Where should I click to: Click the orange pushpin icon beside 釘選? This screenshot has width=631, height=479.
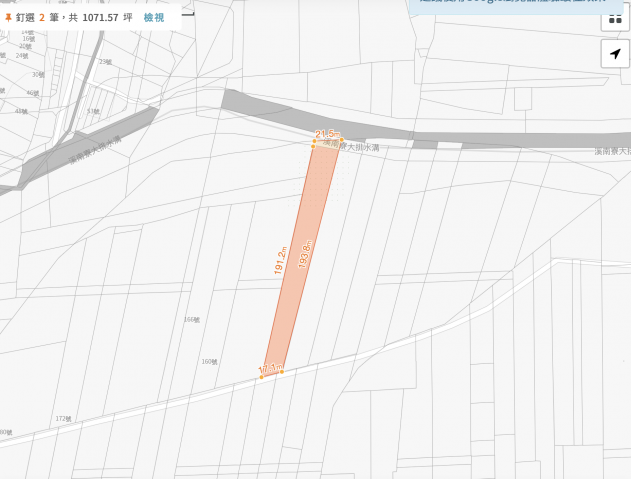8,18
